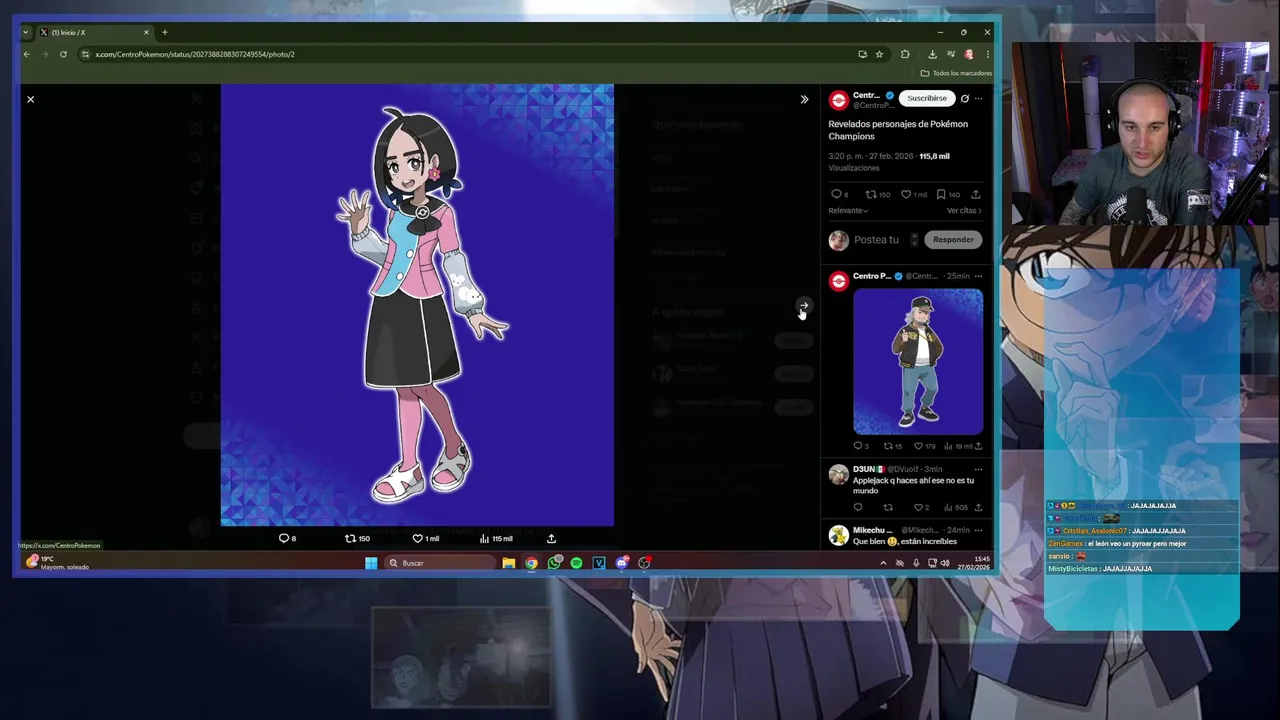Bookmark the page with star icon

pos(879,54)
